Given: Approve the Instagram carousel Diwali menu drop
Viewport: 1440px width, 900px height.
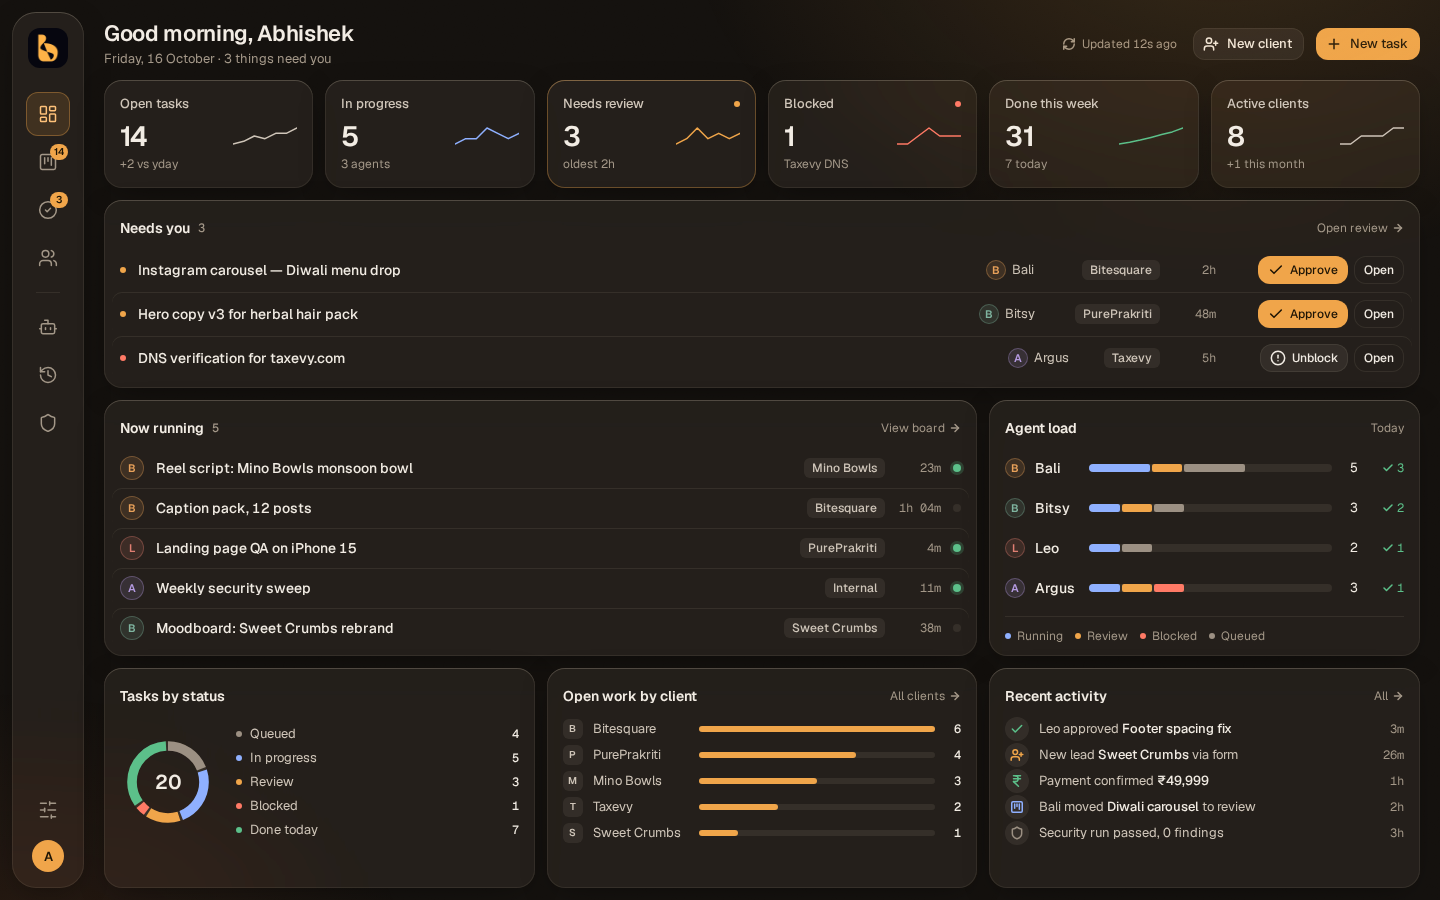Looking at the screenshot, I should pos(1303,270).
